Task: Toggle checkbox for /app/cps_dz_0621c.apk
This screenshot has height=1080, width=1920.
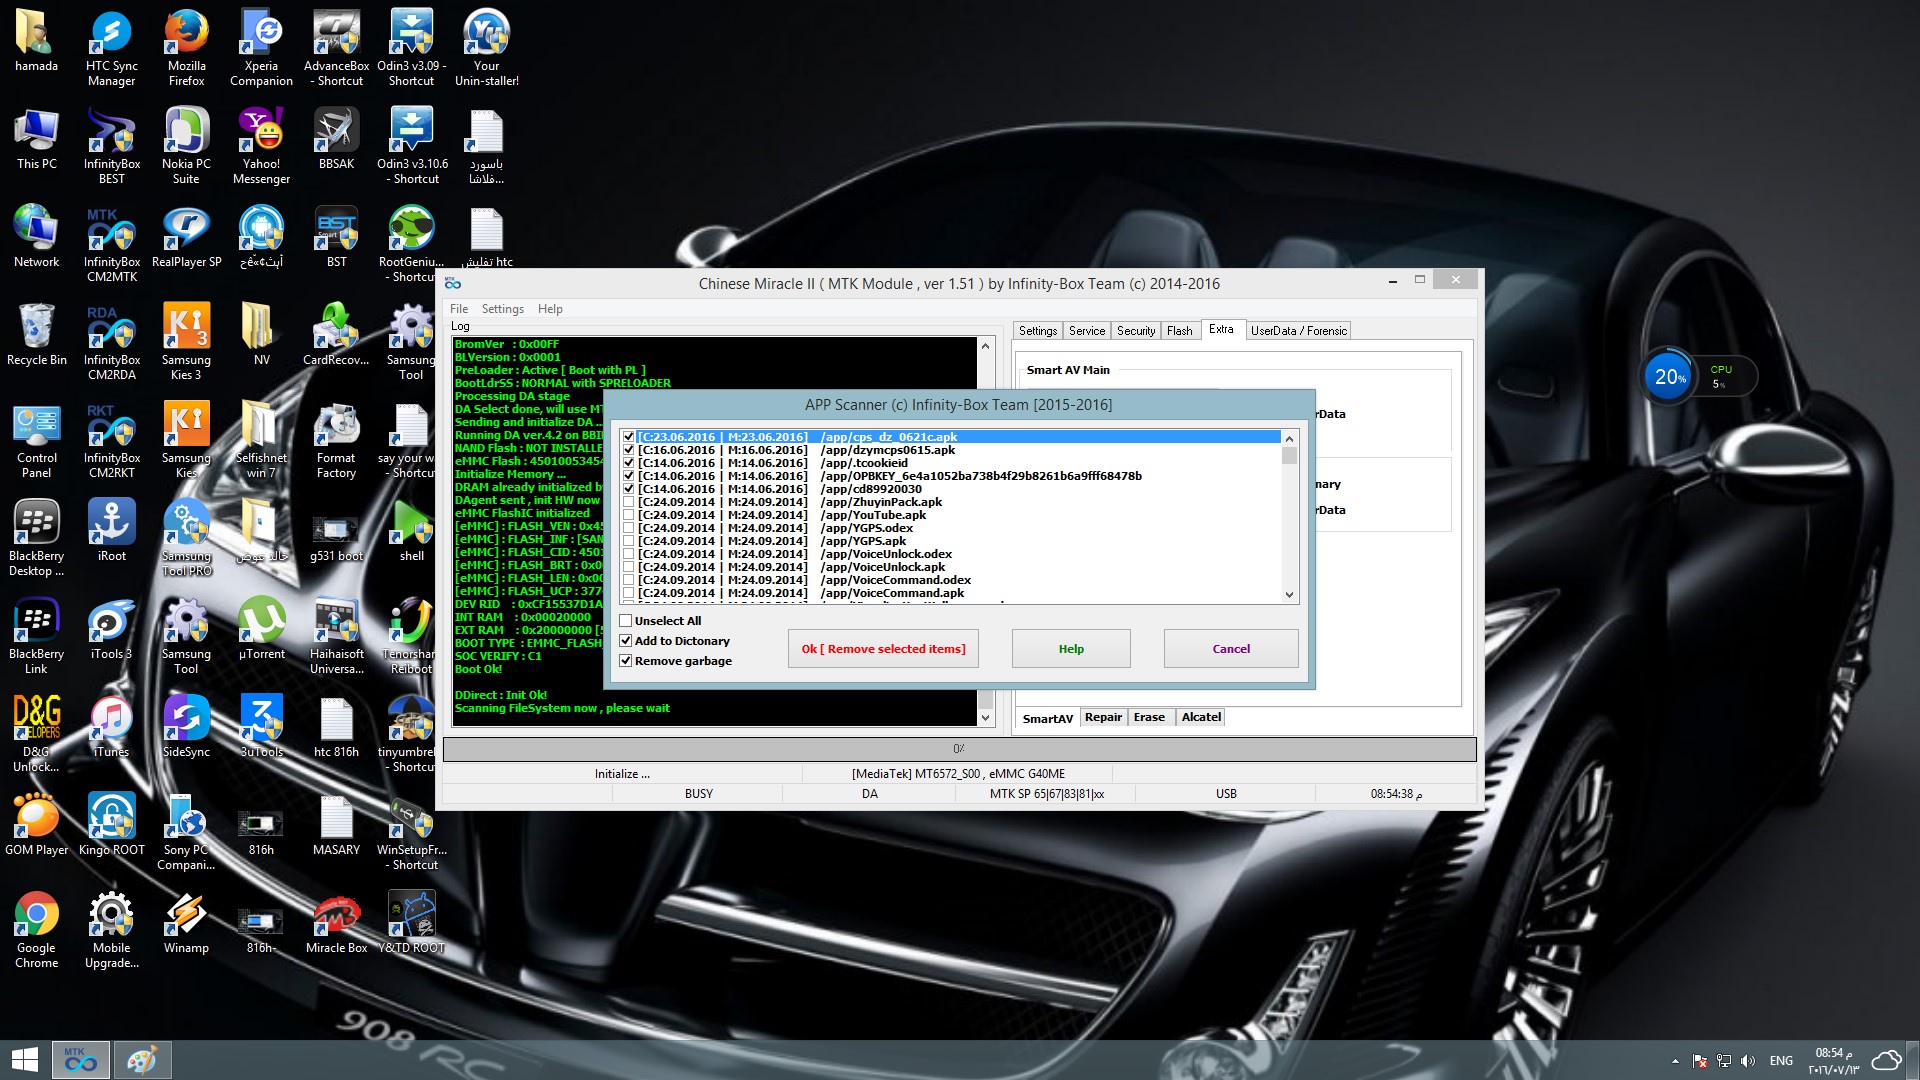Action: pyautogui.click(x=628, y=437)
